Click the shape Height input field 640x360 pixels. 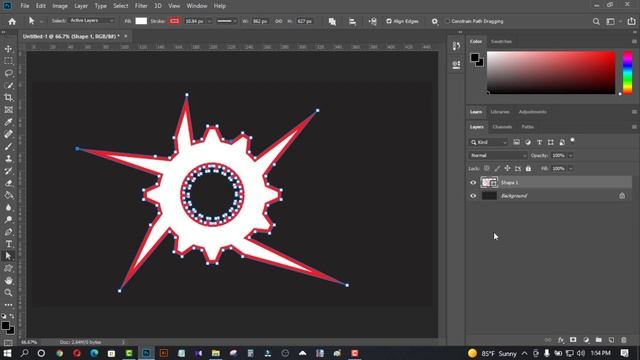(304, 21)
